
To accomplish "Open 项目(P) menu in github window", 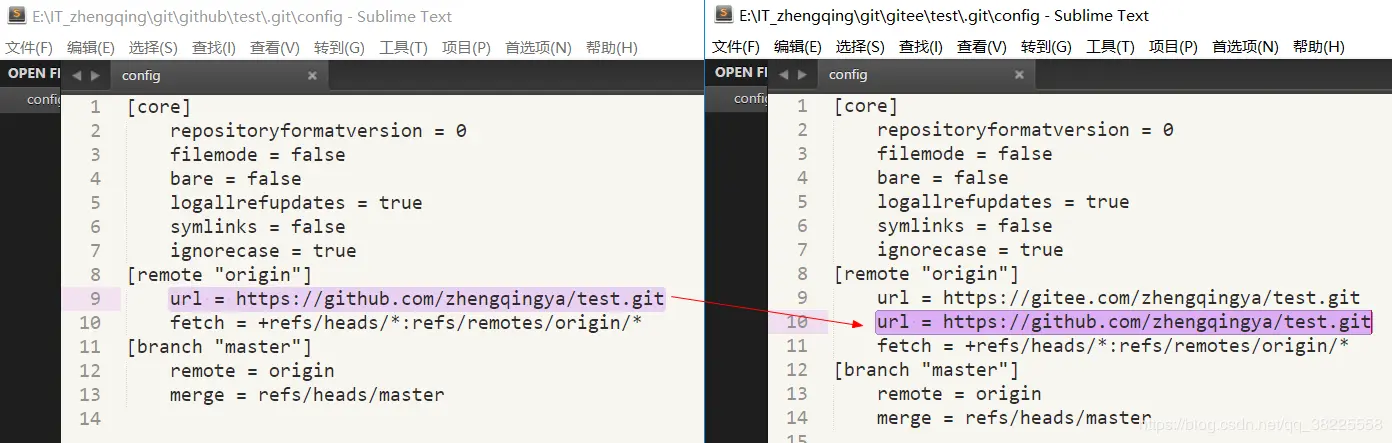I will pos(466,48).
